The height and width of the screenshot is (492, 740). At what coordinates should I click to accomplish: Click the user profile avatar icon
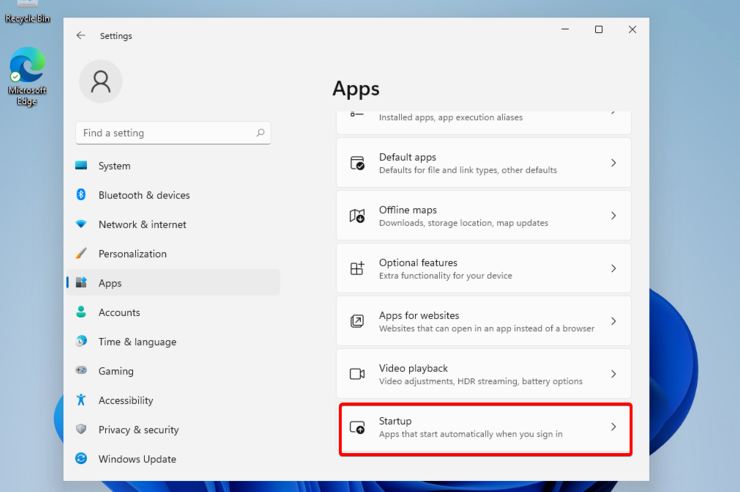pos(101,82)
